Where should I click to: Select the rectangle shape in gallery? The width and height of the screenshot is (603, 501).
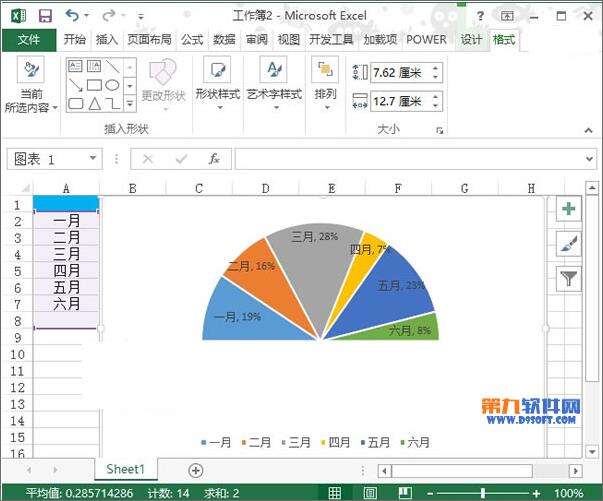[x=94, y=85]
